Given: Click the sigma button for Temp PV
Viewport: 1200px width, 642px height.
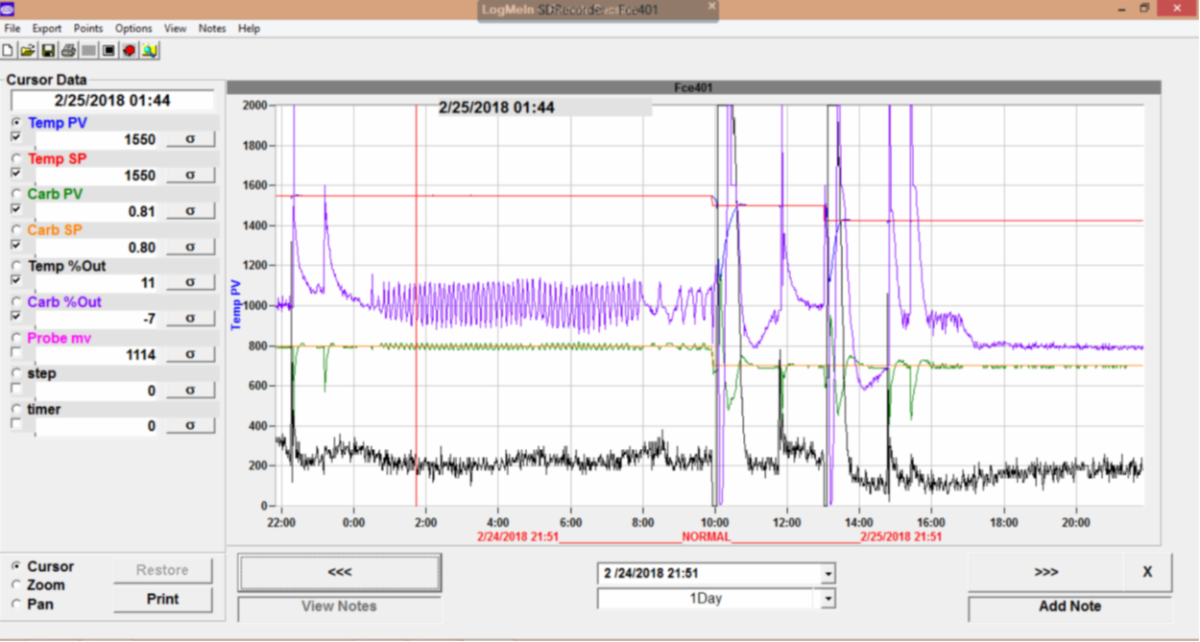Looking at the screenshot, I should tap(189, 140).
